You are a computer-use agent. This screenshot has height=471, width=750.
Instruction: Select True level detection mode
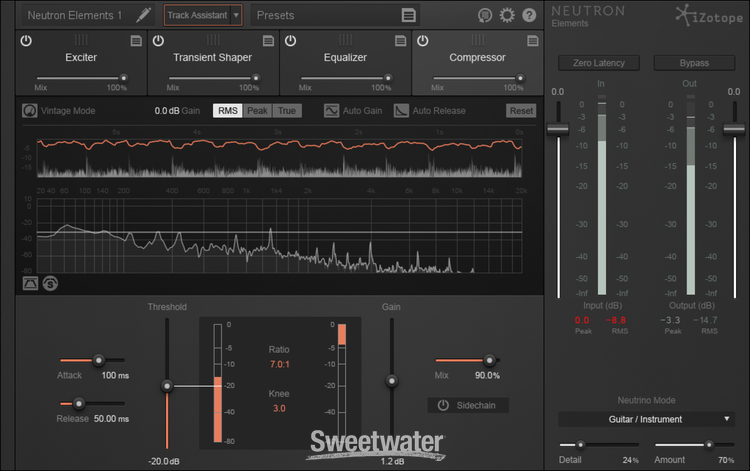(x=287, y=111)
